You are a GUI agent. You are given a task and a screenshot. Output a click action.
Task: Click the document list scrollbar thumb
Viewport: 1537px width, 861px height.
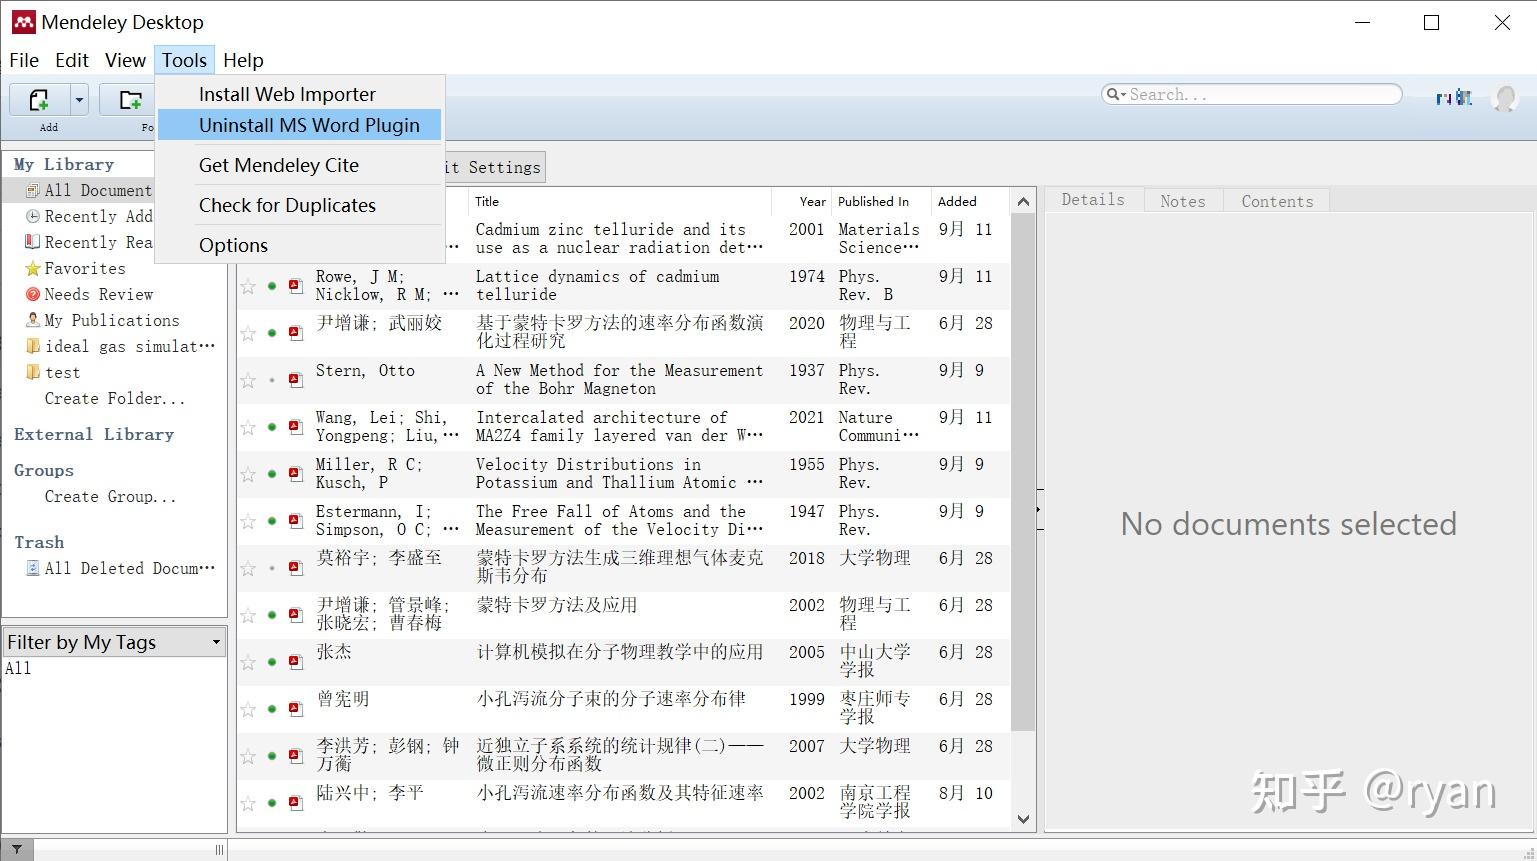click(1023, 472)
